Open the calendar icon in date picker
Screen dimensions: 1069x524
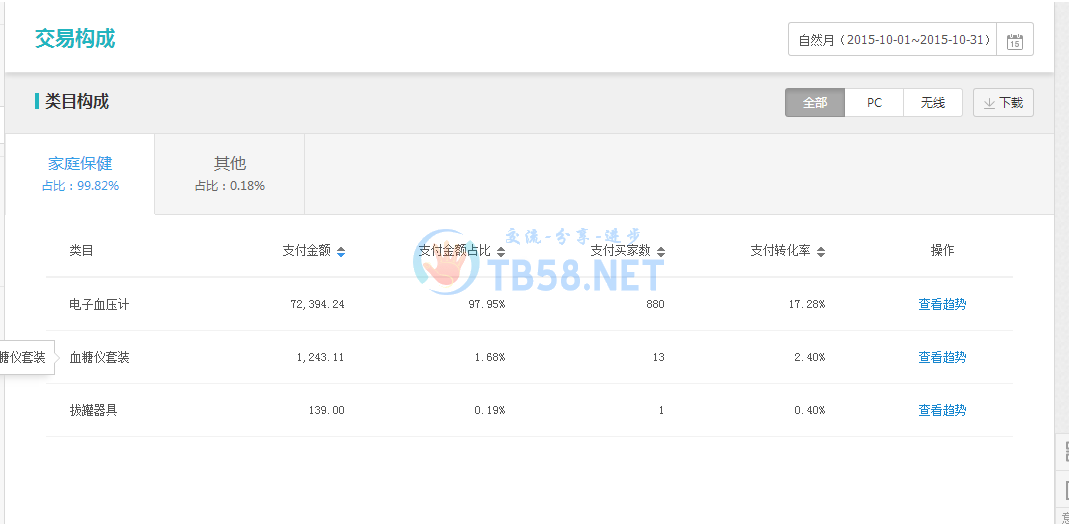[1014, 41]
